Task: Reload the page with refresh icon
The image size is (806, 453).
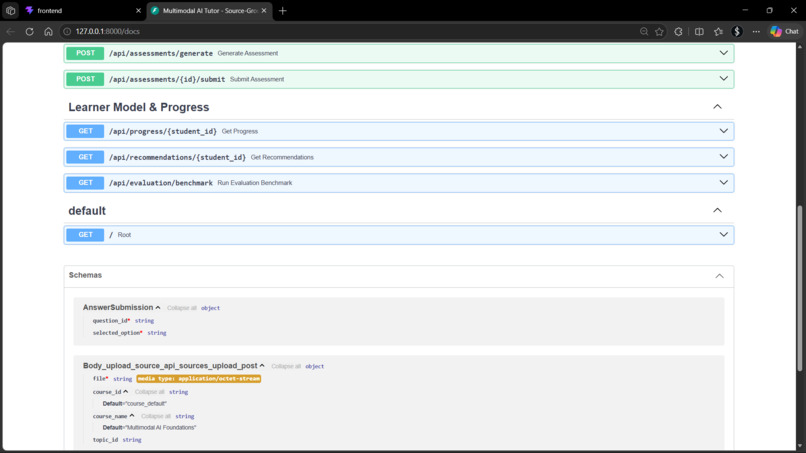Action: click(29, 31)
